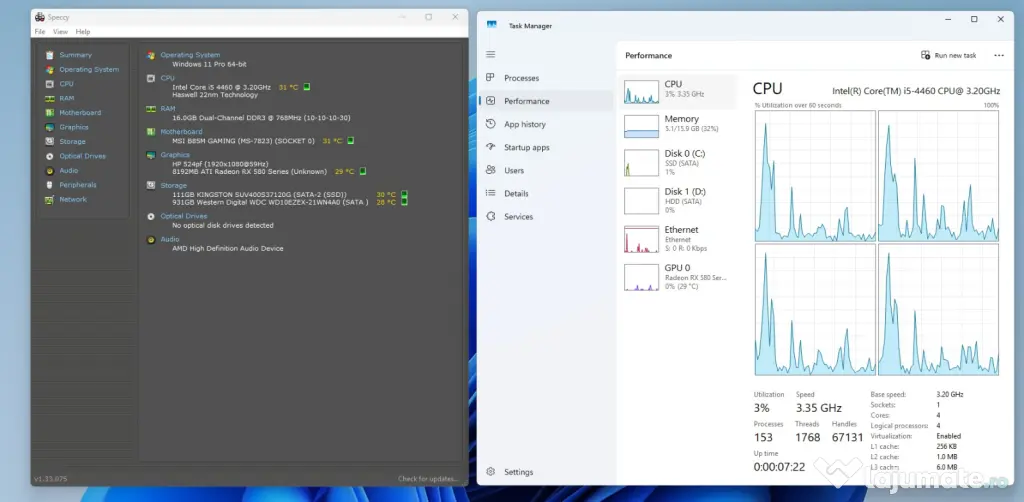
Task: Select Disk 0 (C:) performance entry
Action: pos(678,163)
